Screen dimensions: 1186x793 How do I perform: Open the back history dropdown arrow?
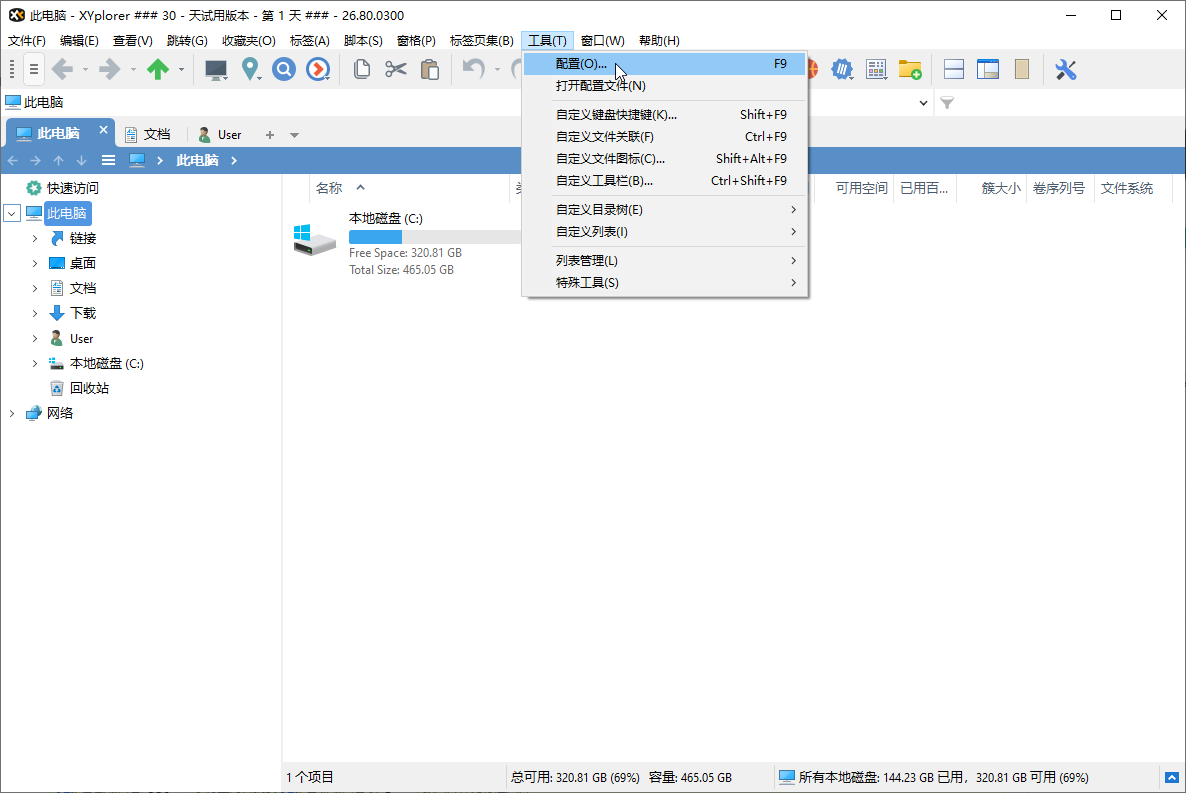coord(85,70)
